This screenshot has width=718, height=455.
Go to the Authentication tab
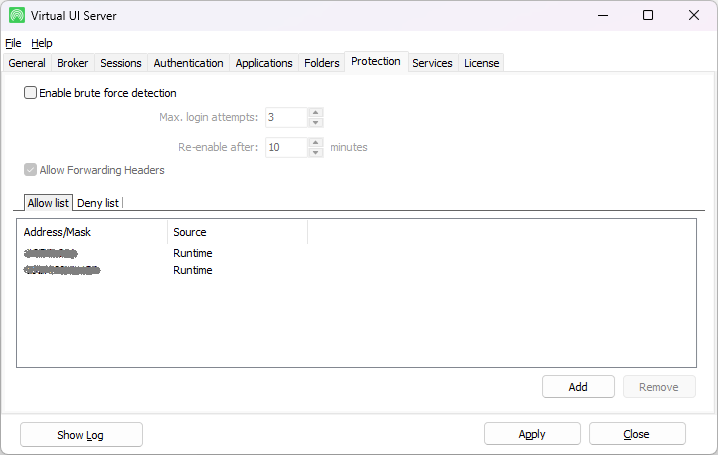[x=188, y=63]
